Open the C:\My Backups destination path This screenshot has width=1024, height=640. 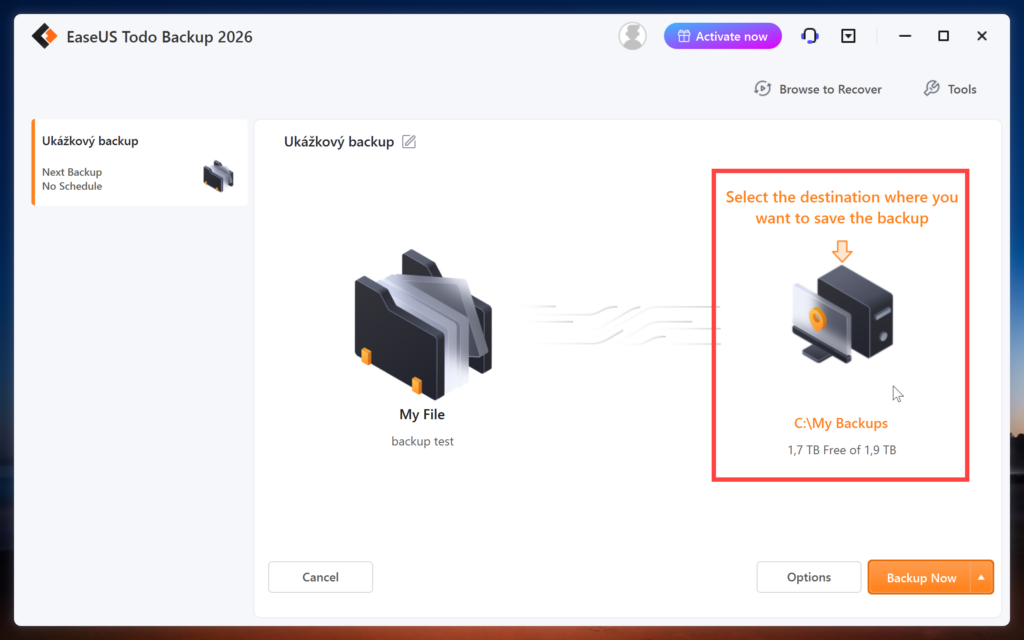[x=840, y=423]
